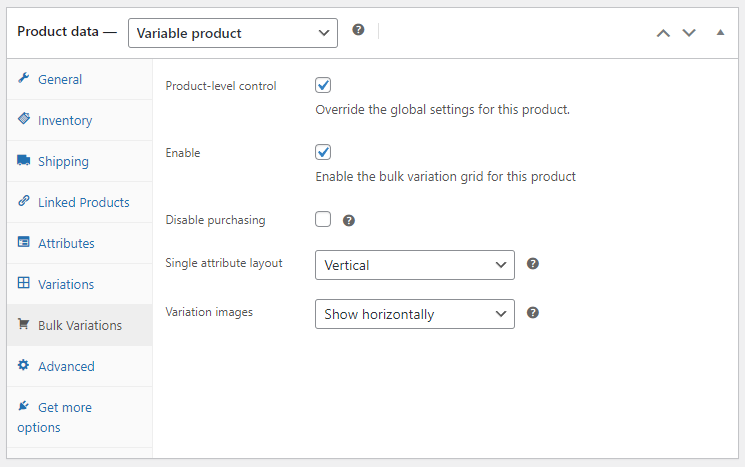Click the help icon next to product type dropdown

click(358, 30)
